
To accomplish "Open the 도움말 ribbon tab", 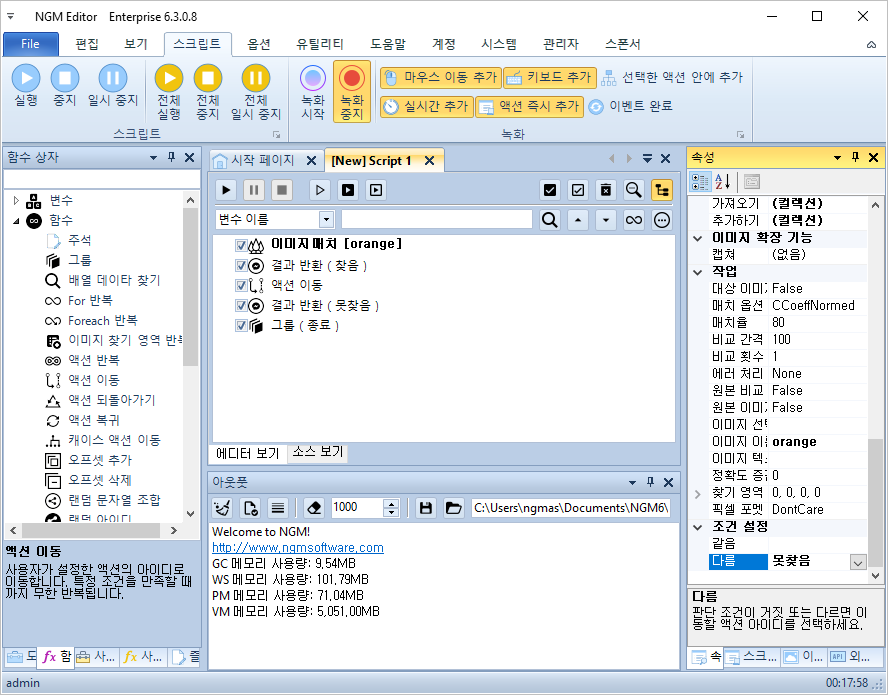I will point(388,44).
